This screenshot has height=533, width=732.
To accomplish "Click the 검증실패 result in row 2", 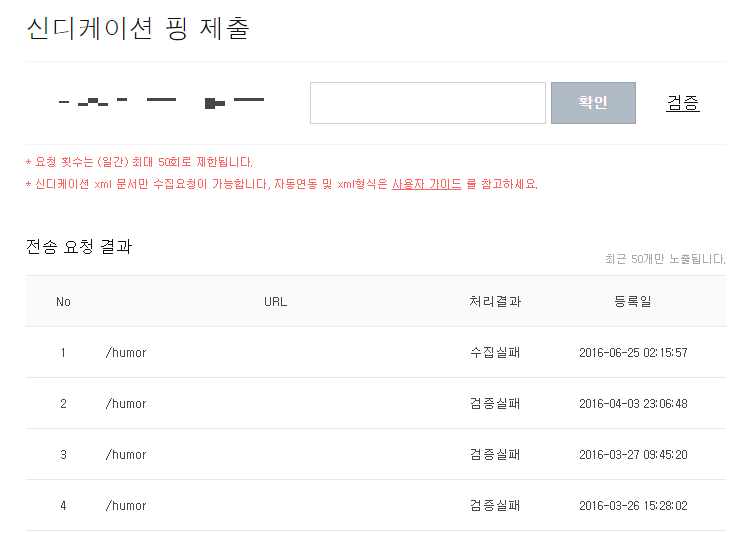I will pos(494,404).
